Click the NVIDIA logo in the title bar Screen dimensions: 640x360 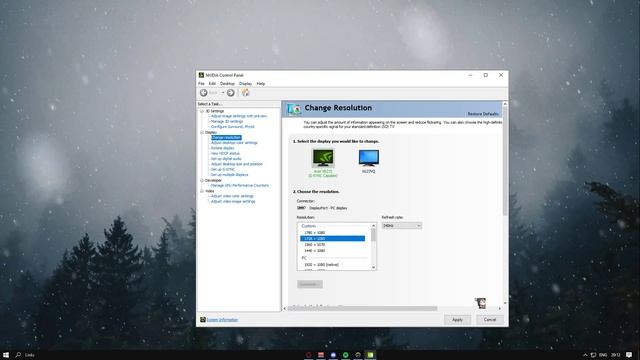pyautogui.click(x=201, y=75)
